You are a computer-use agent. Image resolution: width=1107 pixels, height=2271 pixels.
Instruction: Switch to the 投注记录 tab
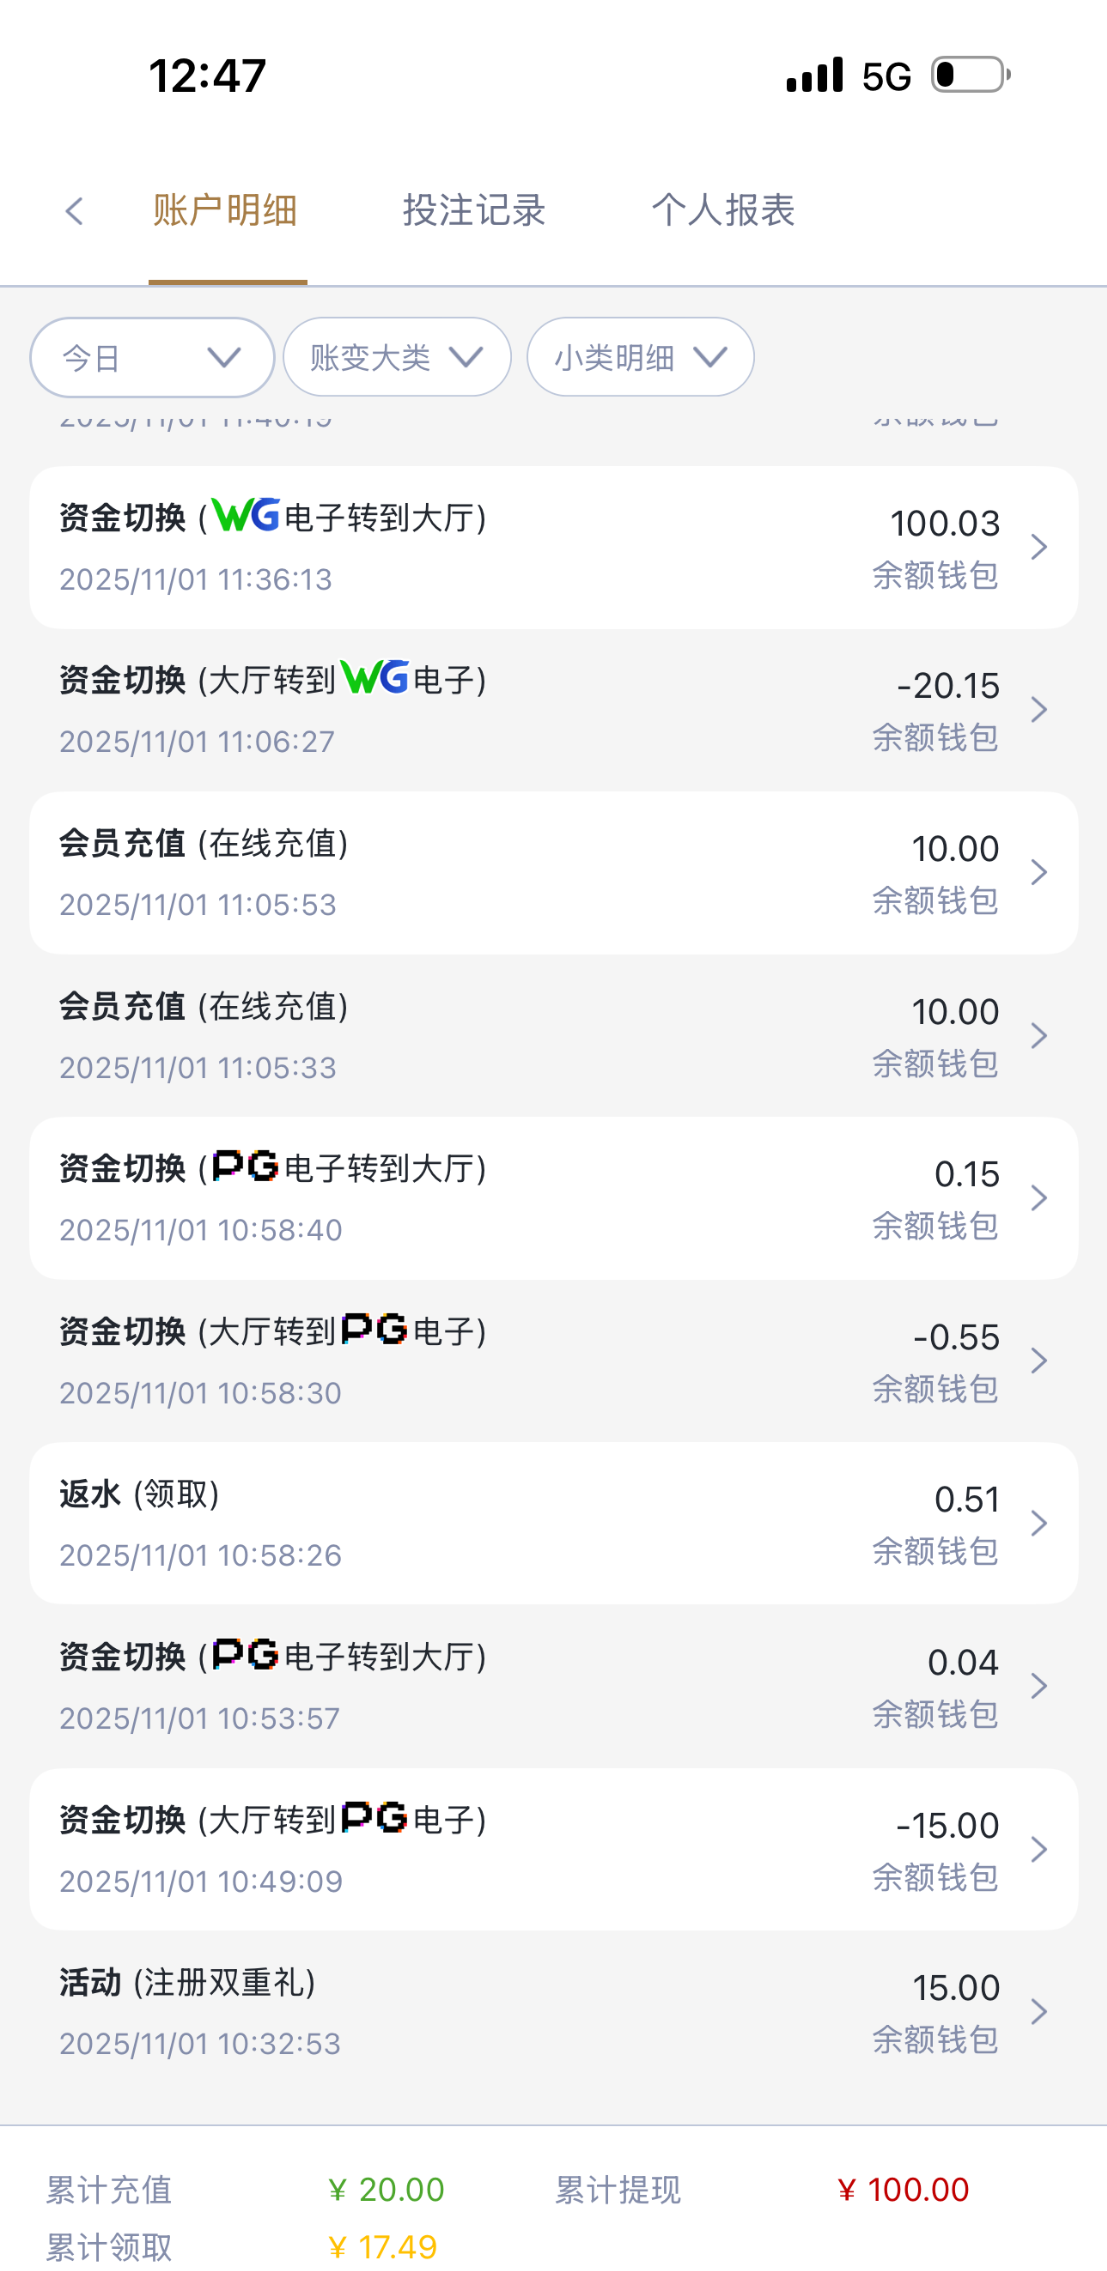474,211
